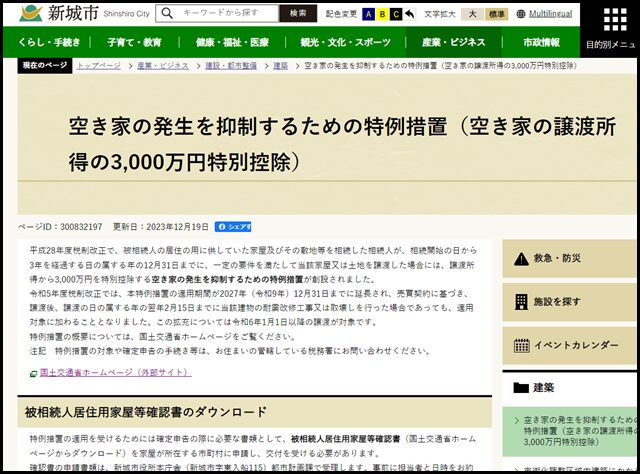Click 被相続人居住用家屋等確認書のダウンロード heading
Viewport: 640px width, 474px height.
point(146,412)
